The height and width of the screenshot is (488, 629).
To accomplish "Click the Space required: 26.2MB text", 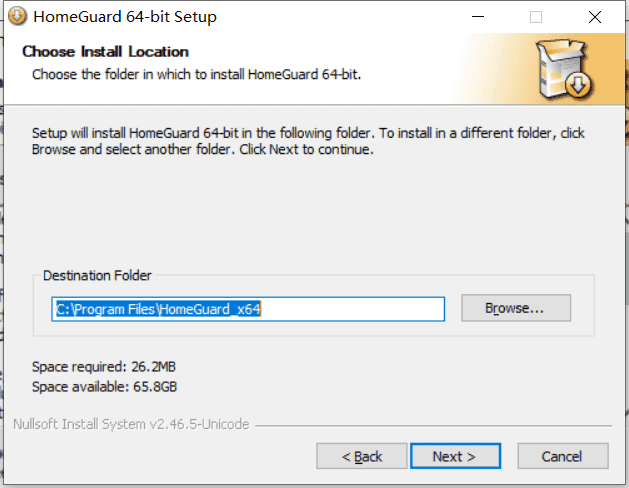I will 104,367.
